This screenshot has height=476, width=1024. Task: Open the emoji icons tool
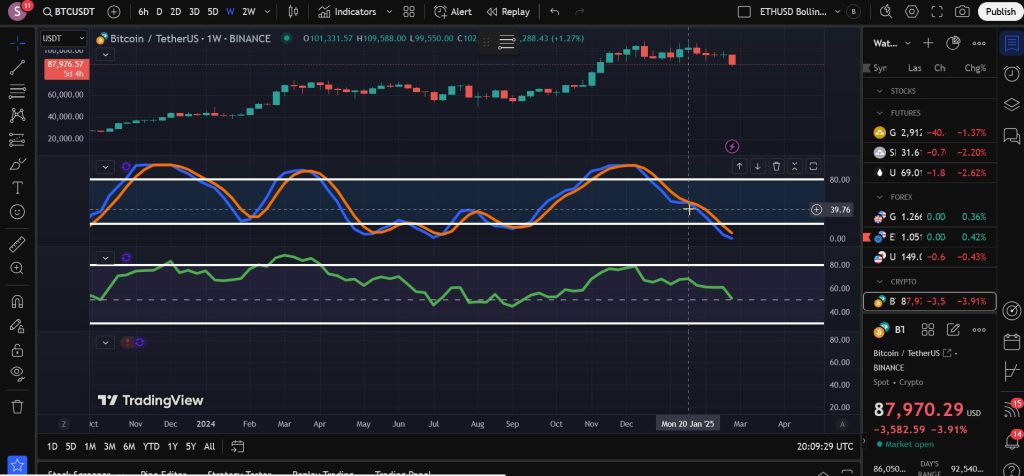18,212
